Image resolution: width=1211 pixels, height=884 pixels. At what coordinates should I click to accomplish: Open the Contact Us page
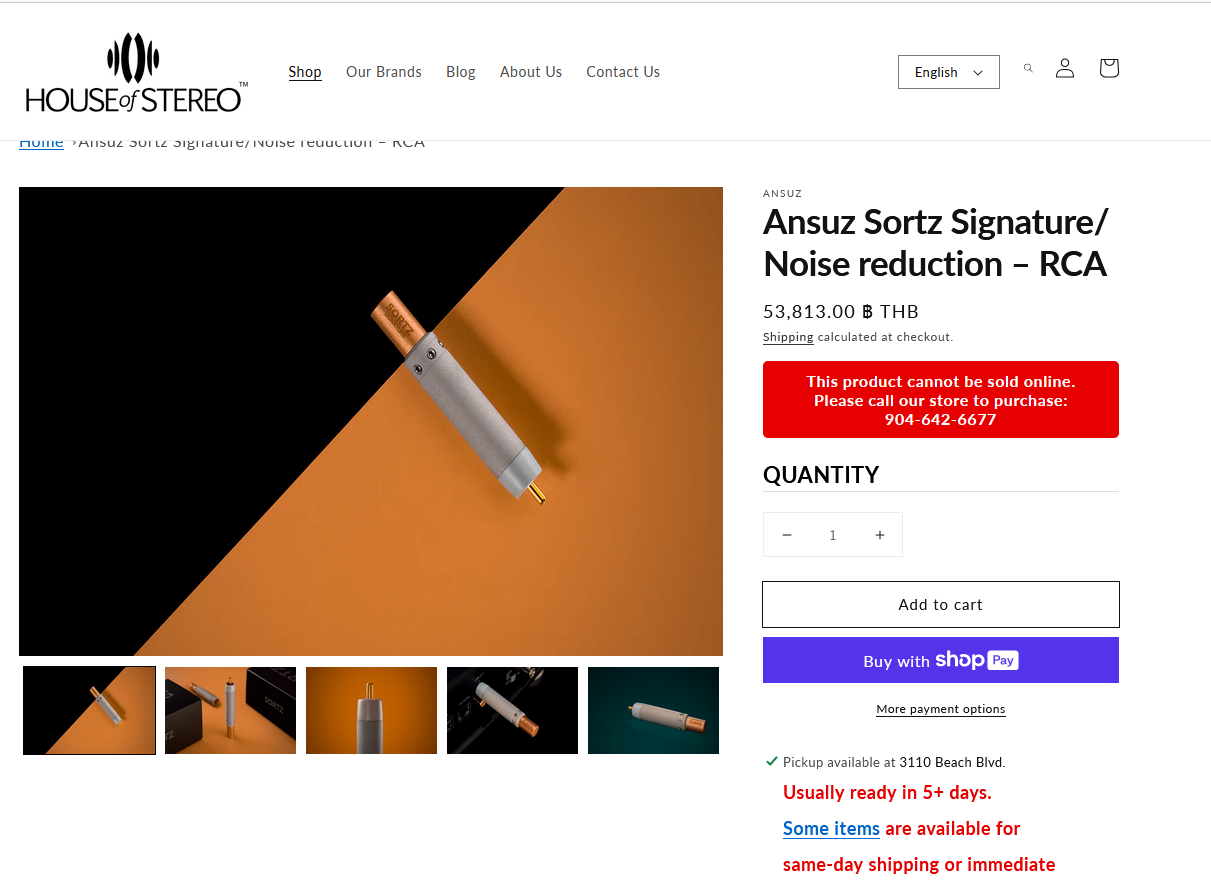pos(623,72)
